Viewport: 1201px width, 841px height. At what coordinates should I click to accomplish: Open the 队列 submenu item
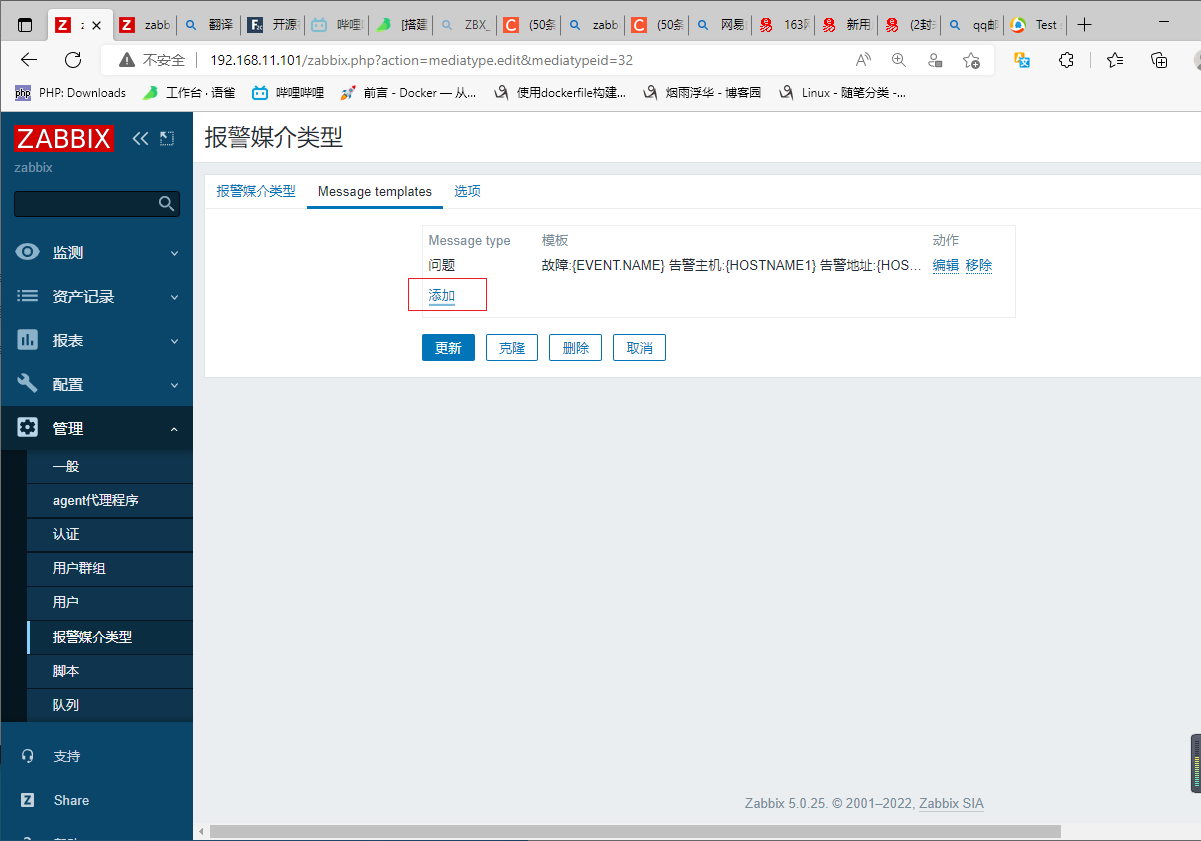[x=110, y=705]
